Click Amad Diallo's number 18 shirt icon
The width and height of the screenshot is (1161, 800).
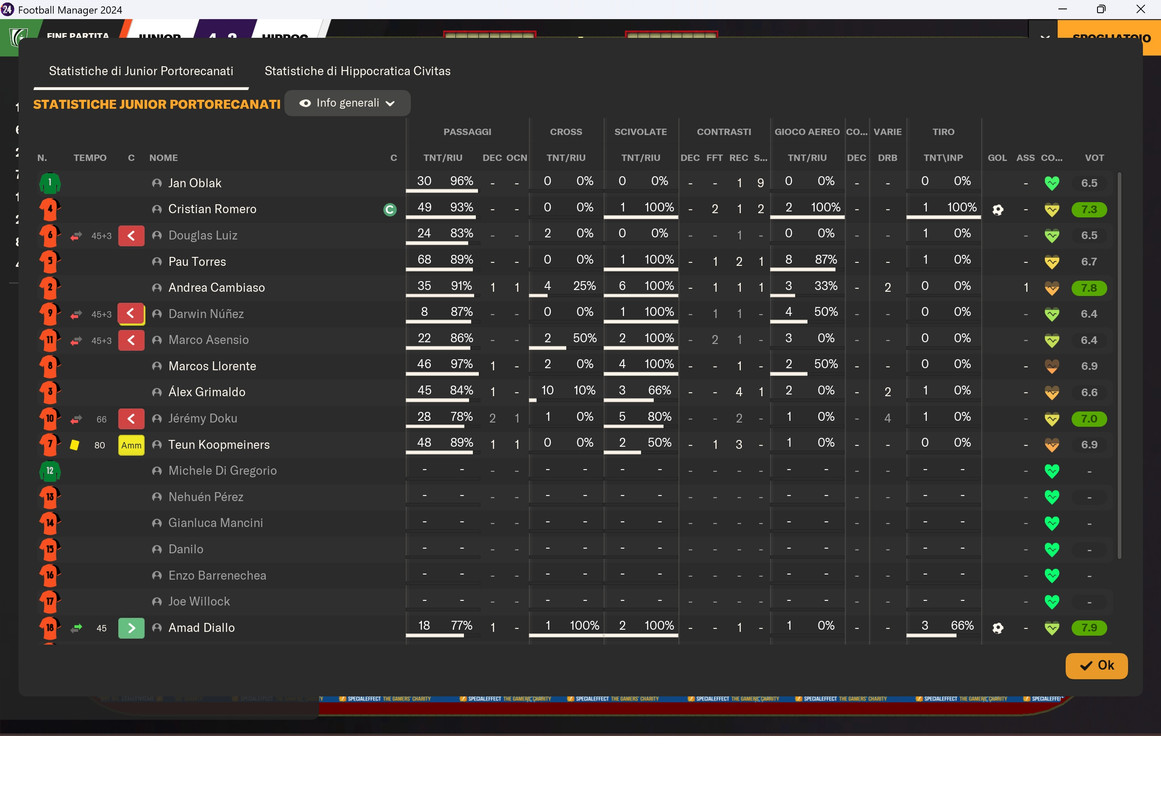pyautogui.click(x=50, y=627)
